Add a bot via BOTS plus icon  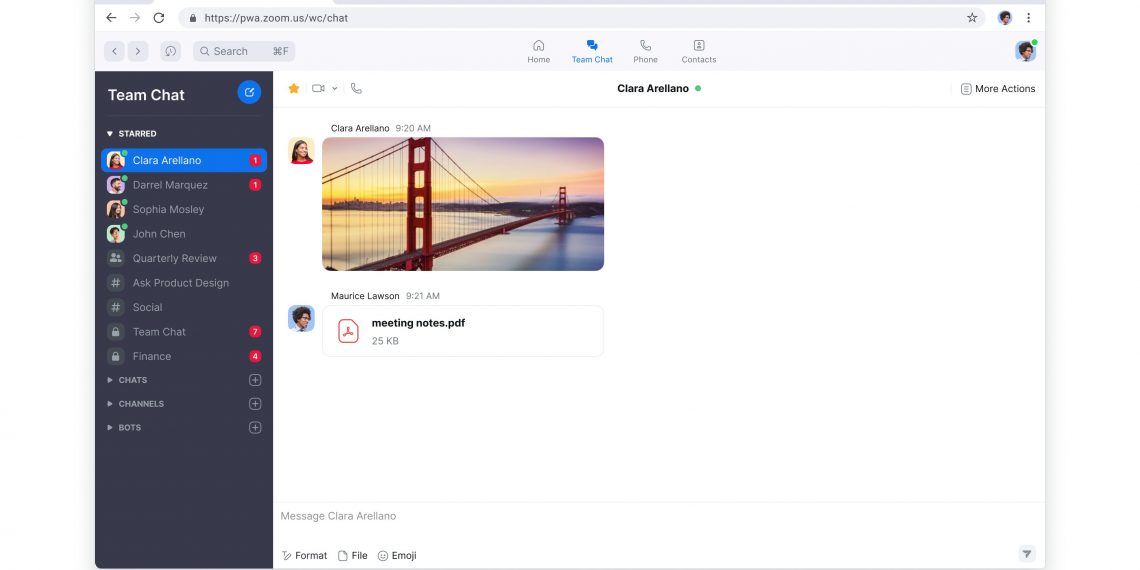click(x=255, y=428)
